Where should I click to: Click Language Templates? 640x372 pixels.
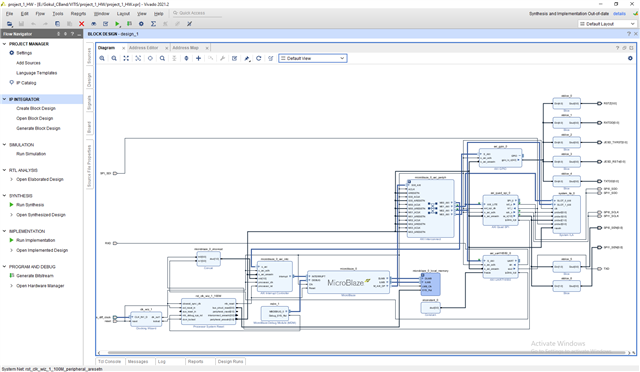point(37,73)
